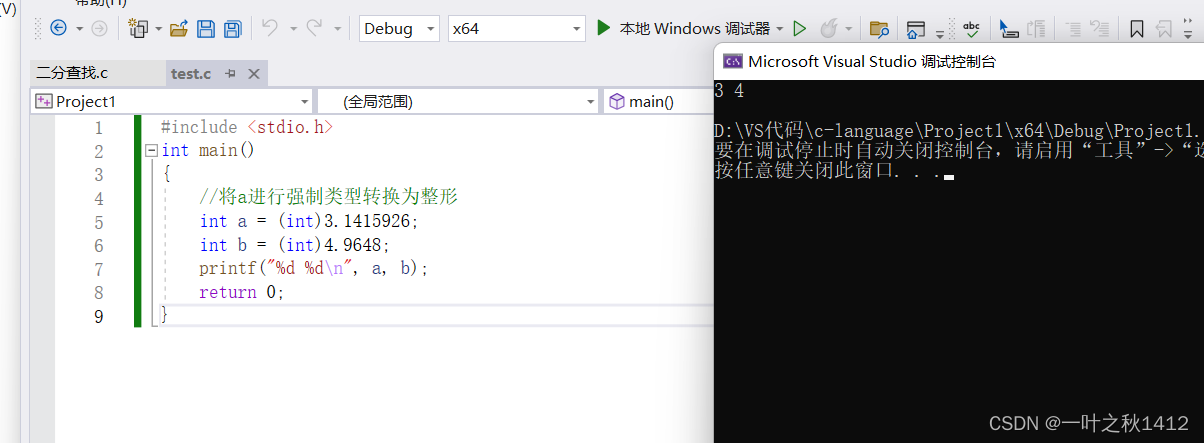
Task: Click the Project1 icon in navigation bar
Action: coord(43,101)
